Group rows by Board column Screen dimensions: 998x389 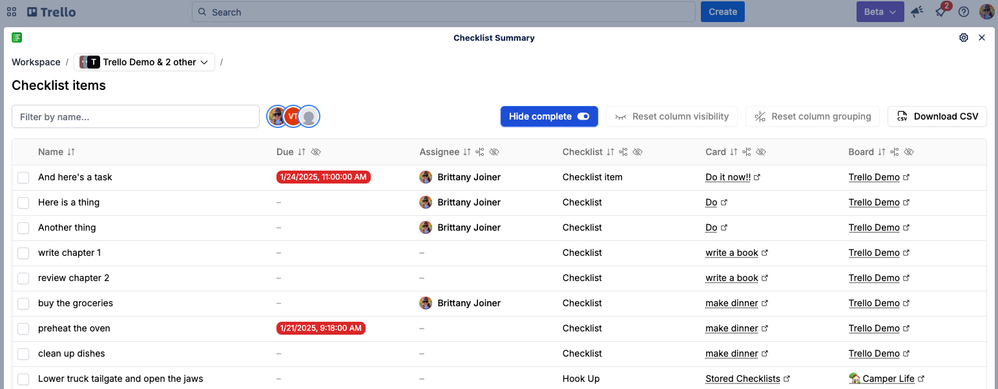click(895, 152)
